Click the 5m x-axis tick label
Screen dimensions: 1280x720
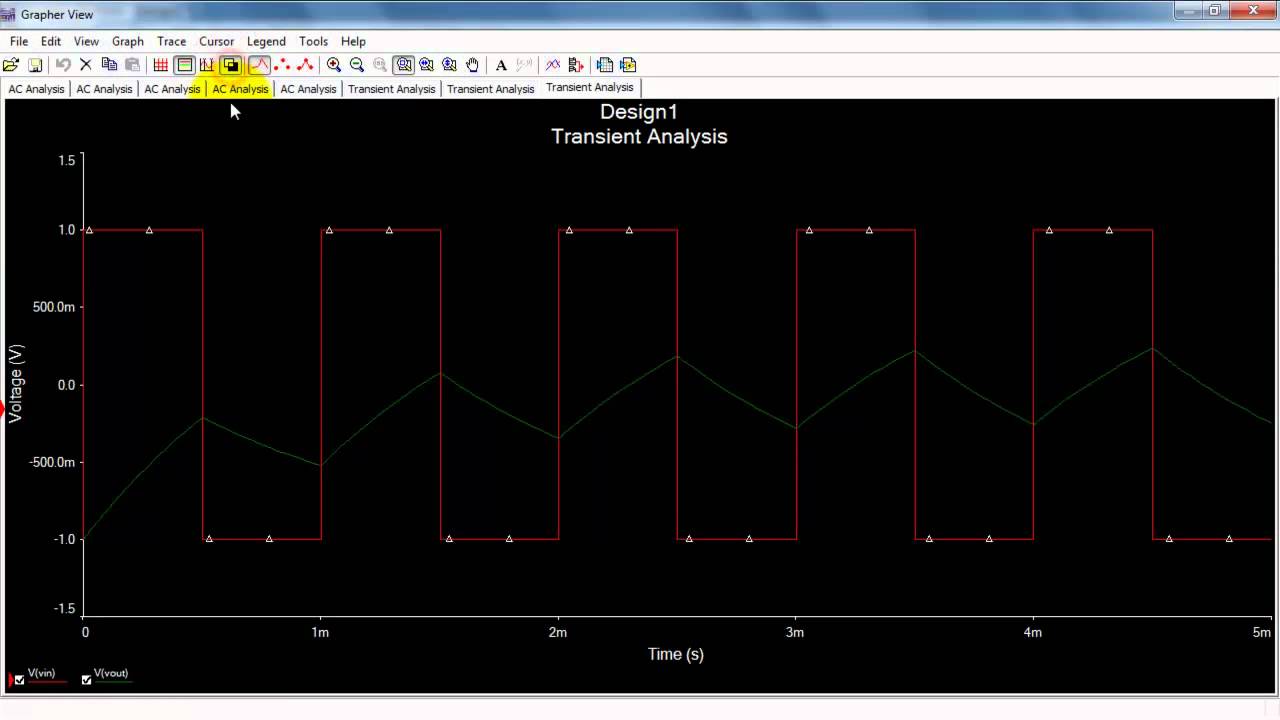coord(1262,632)
